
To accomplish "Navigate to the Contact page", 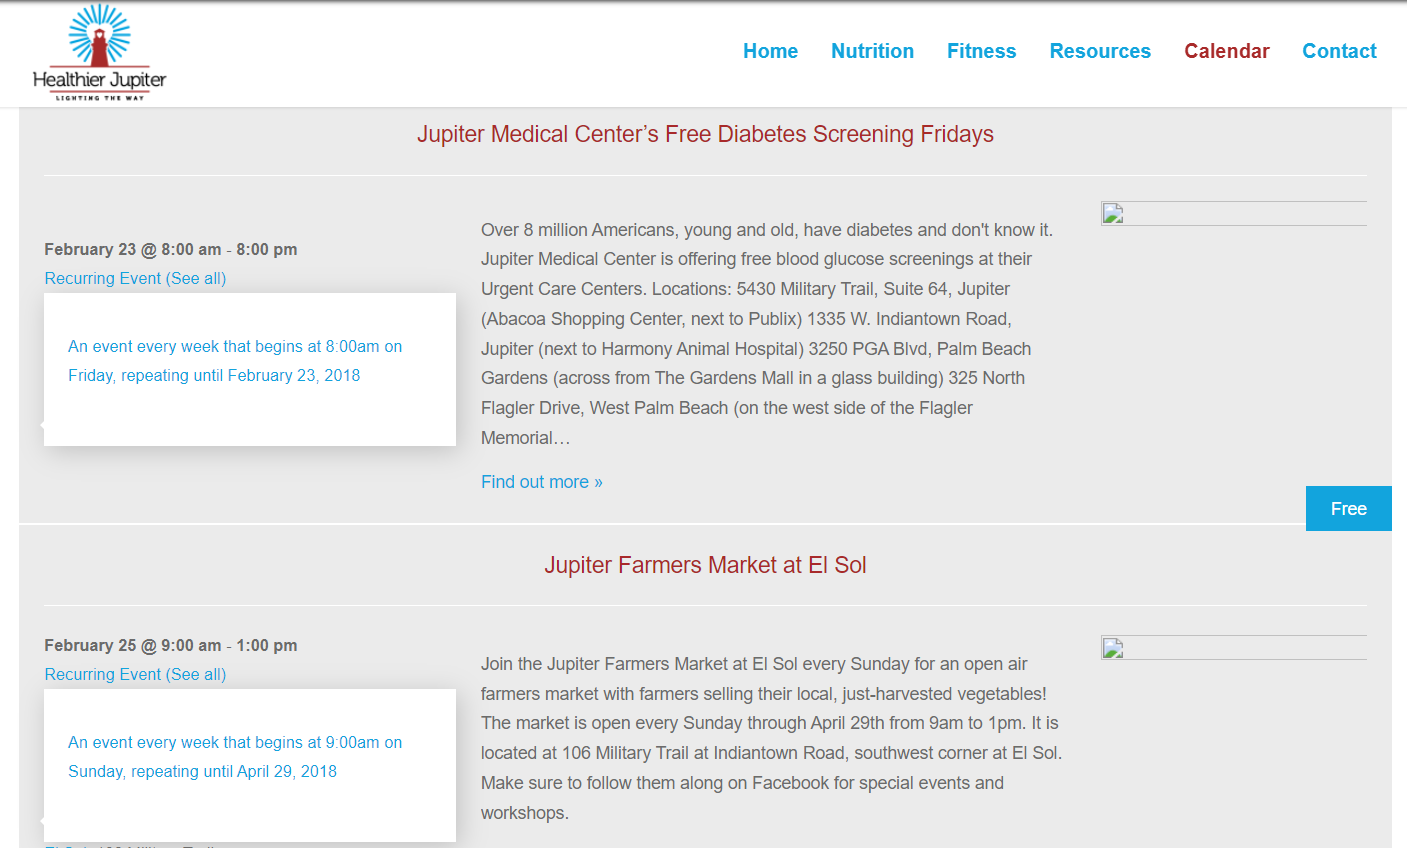I will [1339, 51].
